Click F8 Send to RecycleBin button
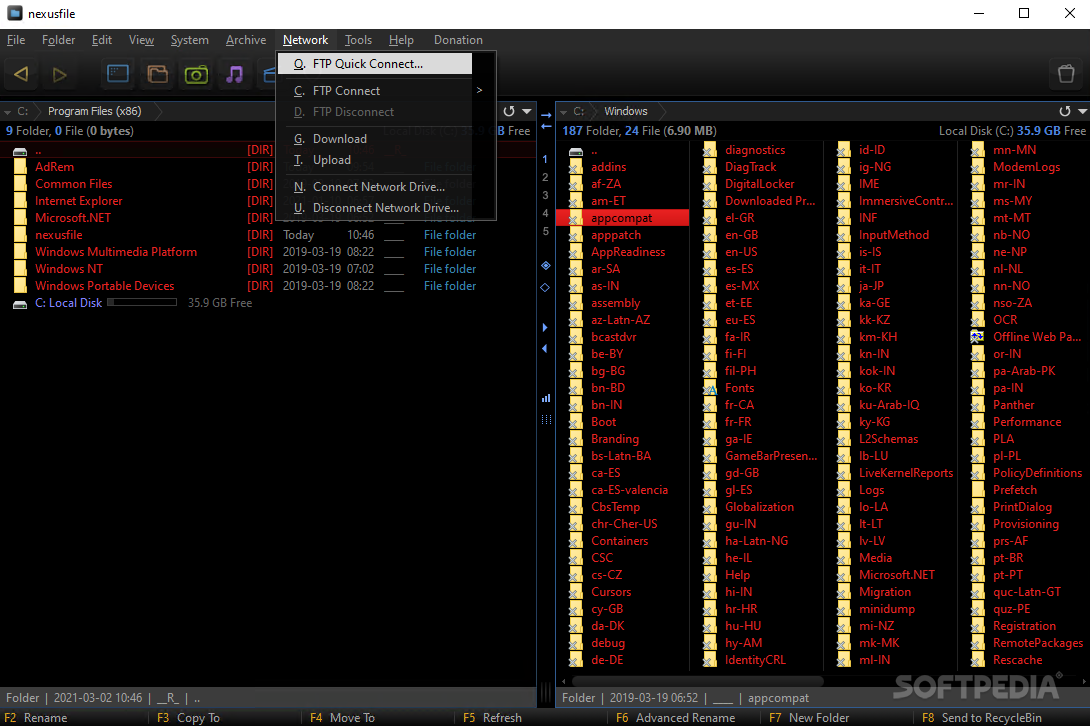This screenshot has height=726, width=1090. pyautogui.click(x=982, y=718)
